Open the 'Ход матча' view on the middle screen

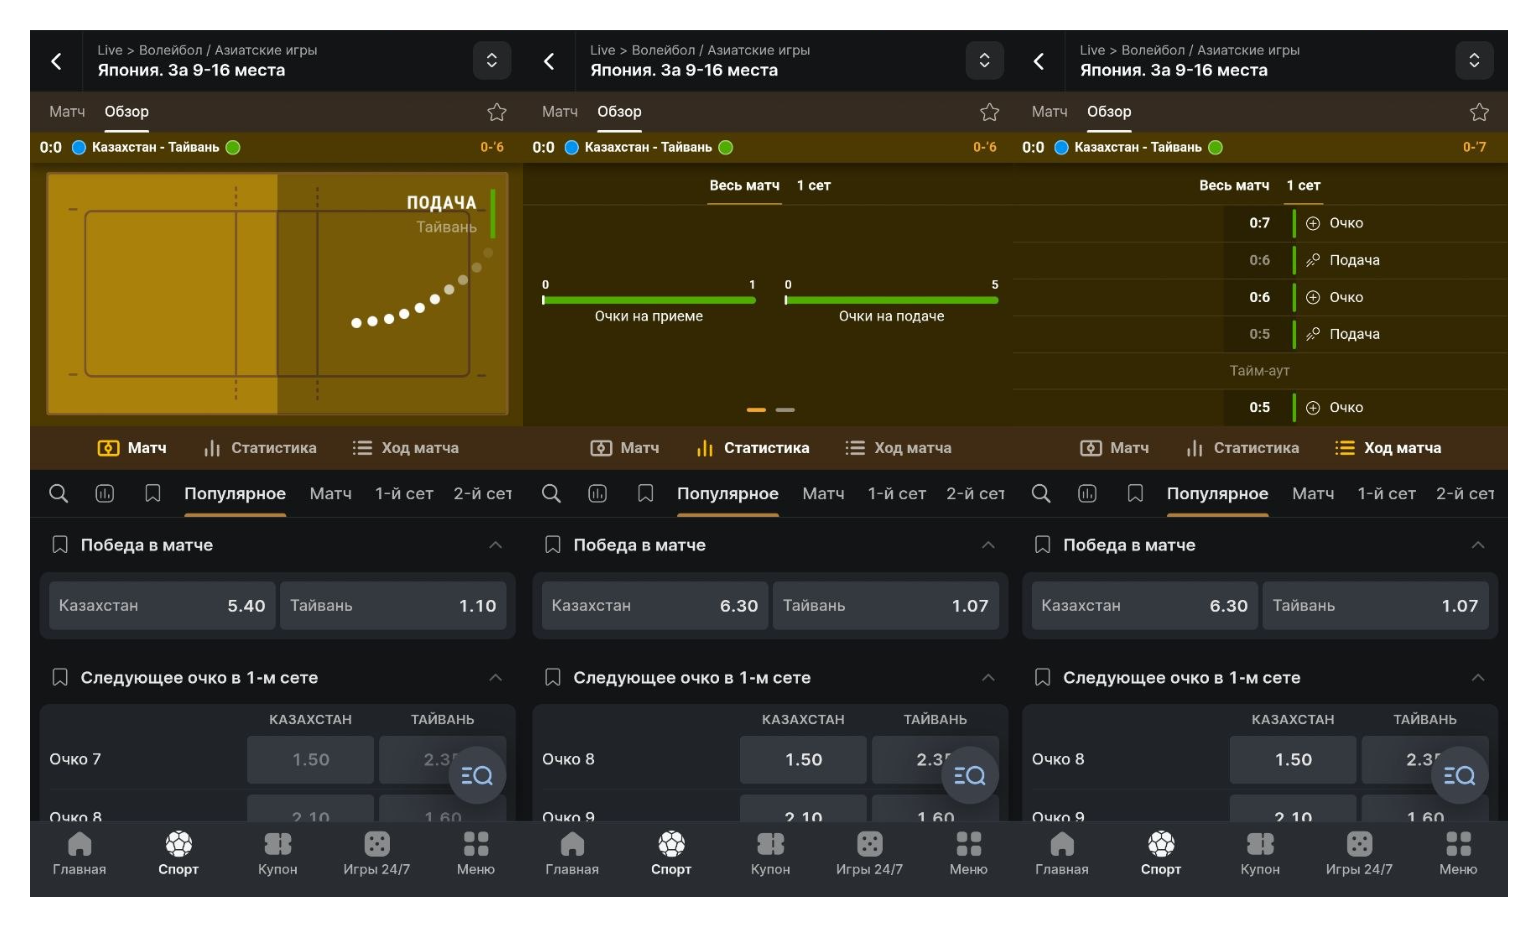click(898, 448)
